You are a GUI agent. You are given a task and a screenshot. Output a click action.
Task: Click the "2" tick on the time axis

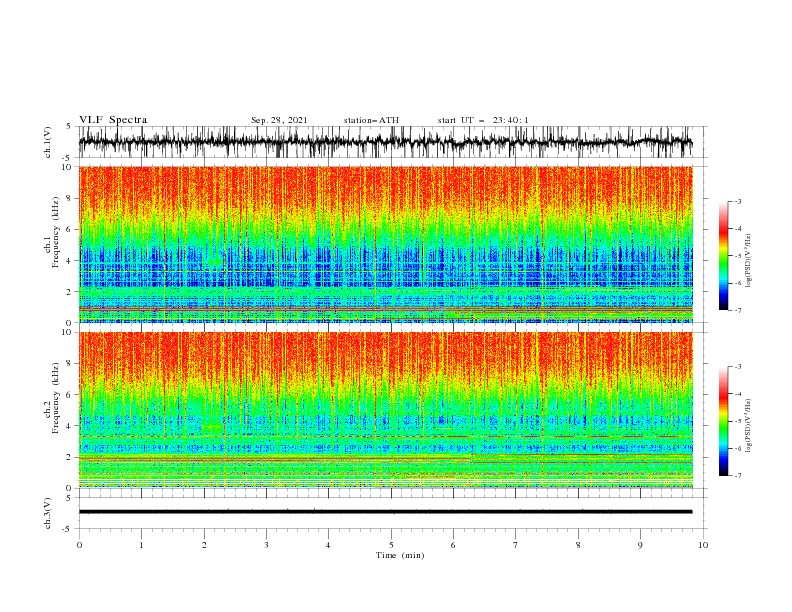point(204,545)
